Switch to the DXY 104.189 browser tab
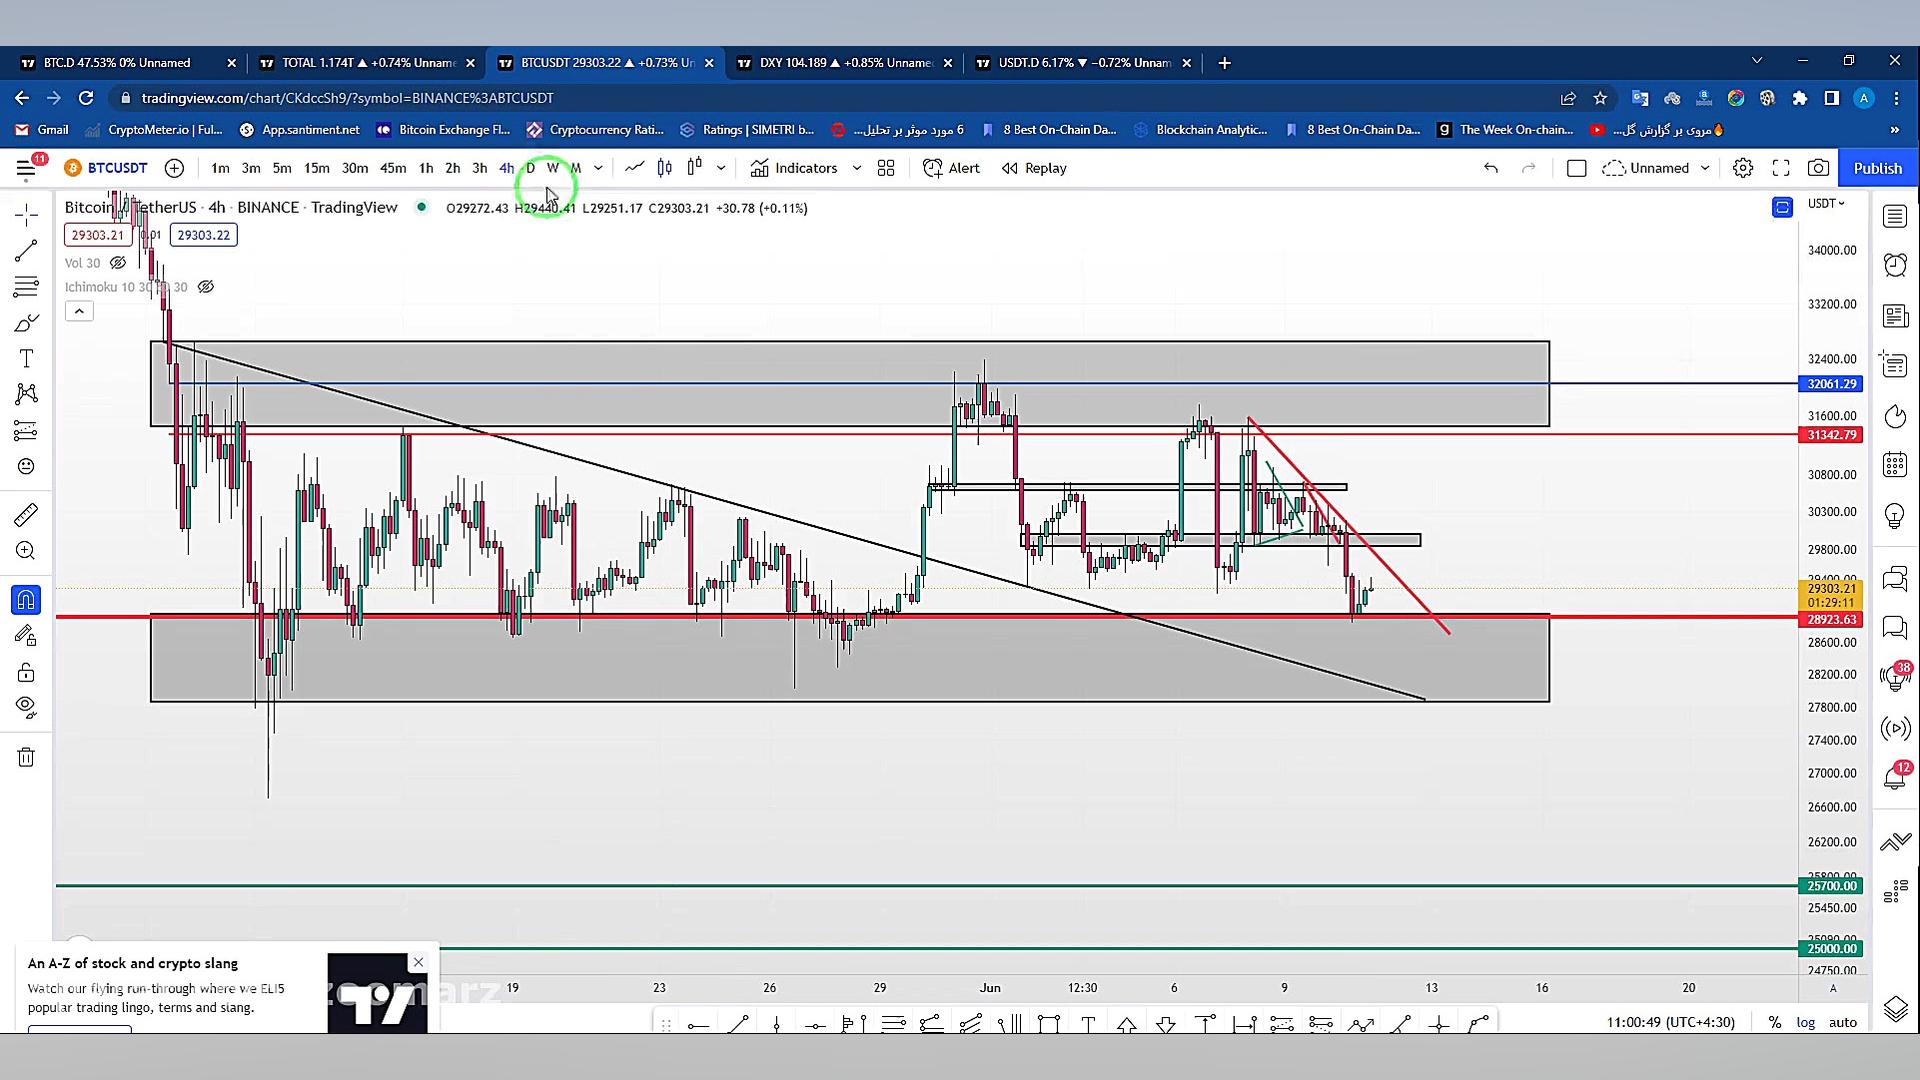Screen dimensions: 1920x1080 tap(843, 62)
